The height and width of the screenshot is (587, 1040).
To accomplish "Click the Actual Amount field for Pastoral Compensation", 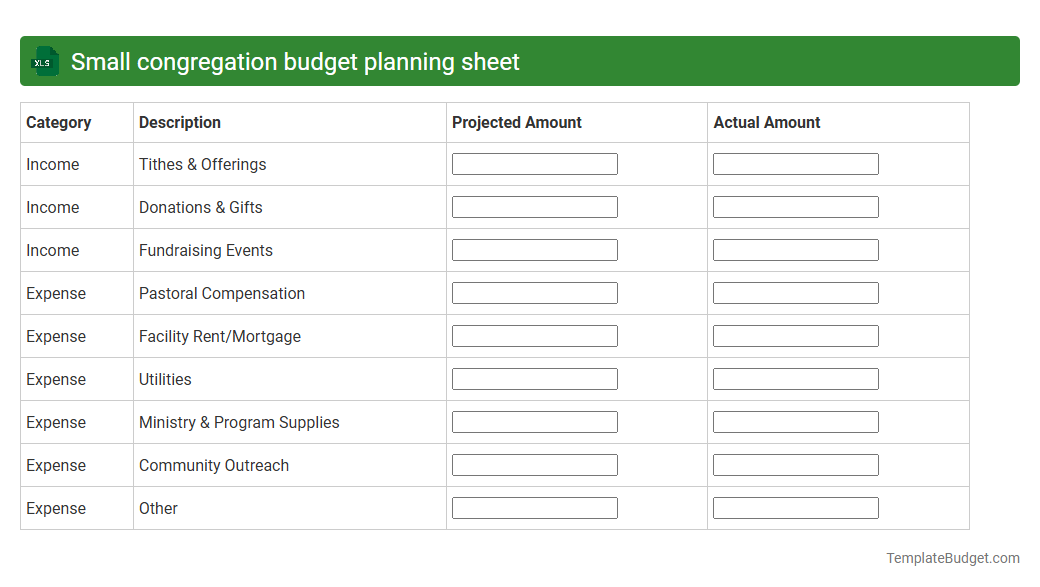I will point(795,292).
